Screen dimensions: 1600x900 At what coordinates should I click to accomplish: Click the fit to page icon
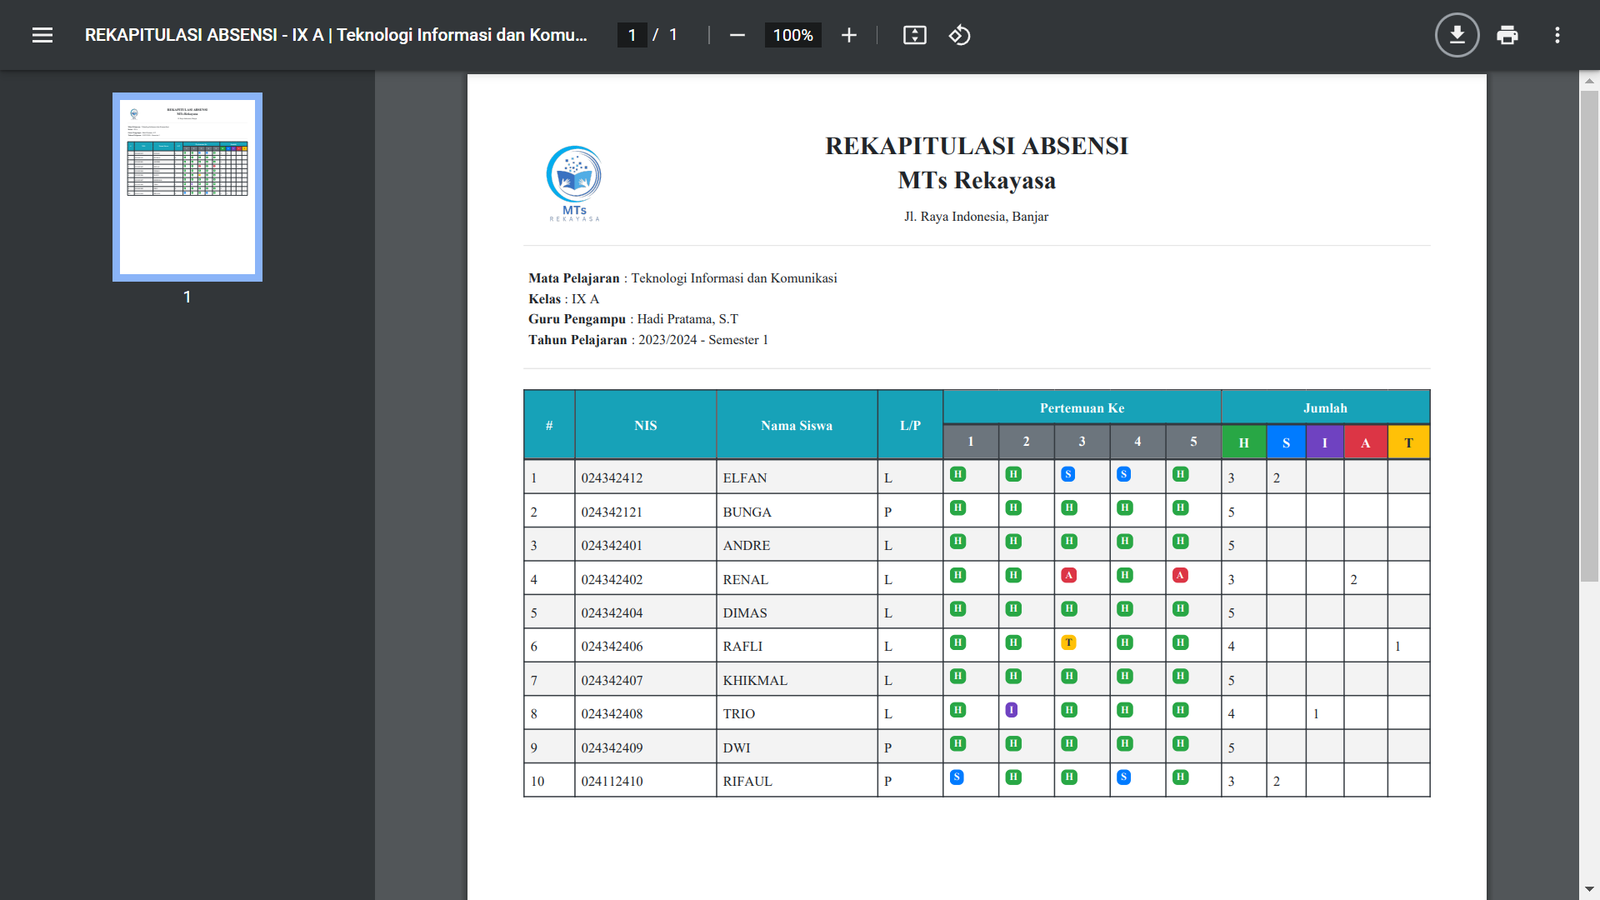[914, 35]
